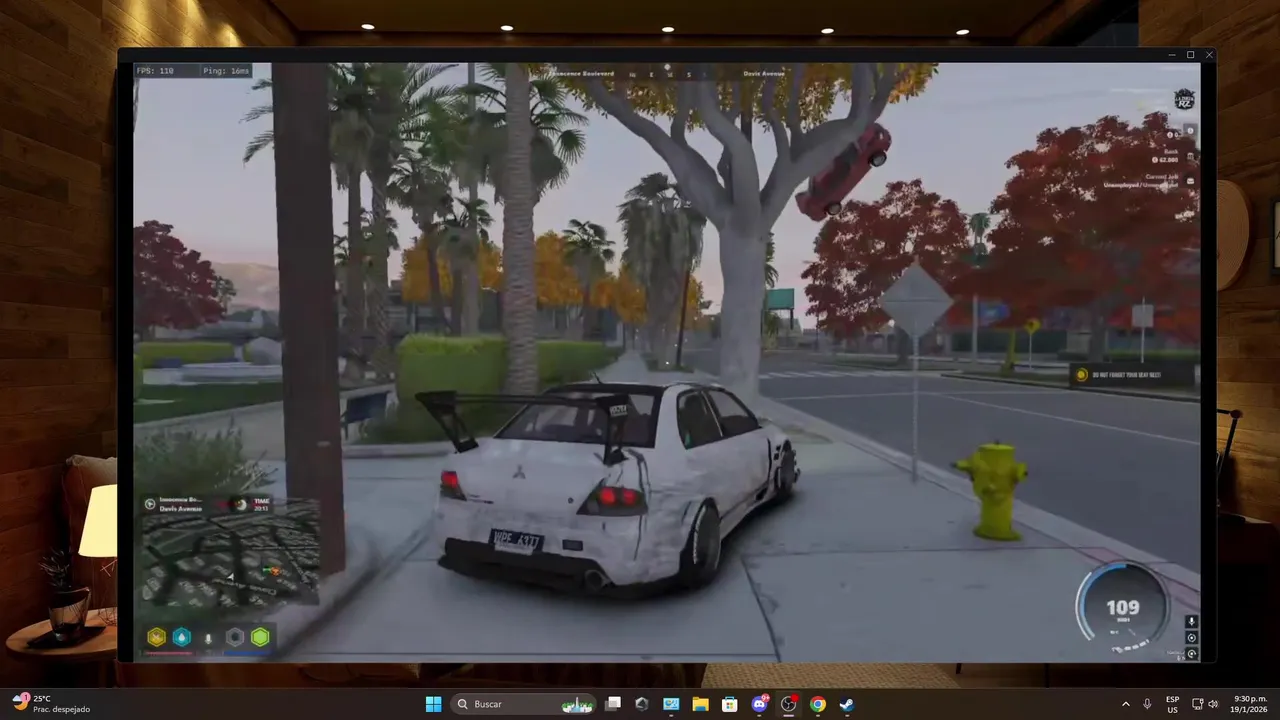
Task: Click the Davis Avenue label in the top compass
Action: click(x=764, y=74)
